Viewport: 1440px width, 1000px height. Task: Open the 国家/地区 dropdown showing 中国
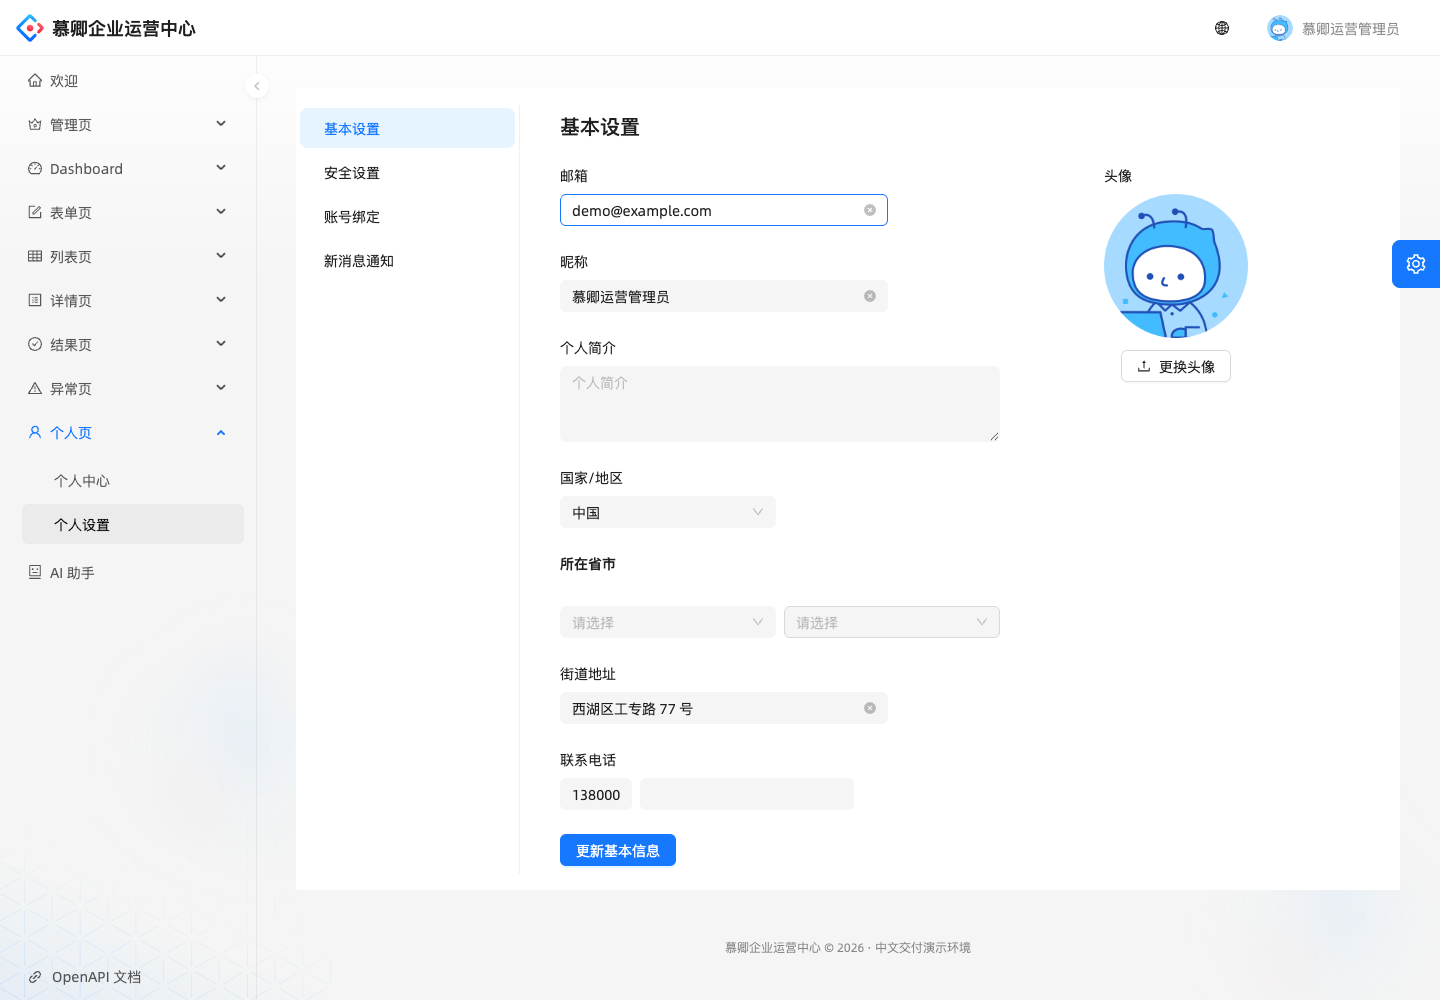click(668, 512)
